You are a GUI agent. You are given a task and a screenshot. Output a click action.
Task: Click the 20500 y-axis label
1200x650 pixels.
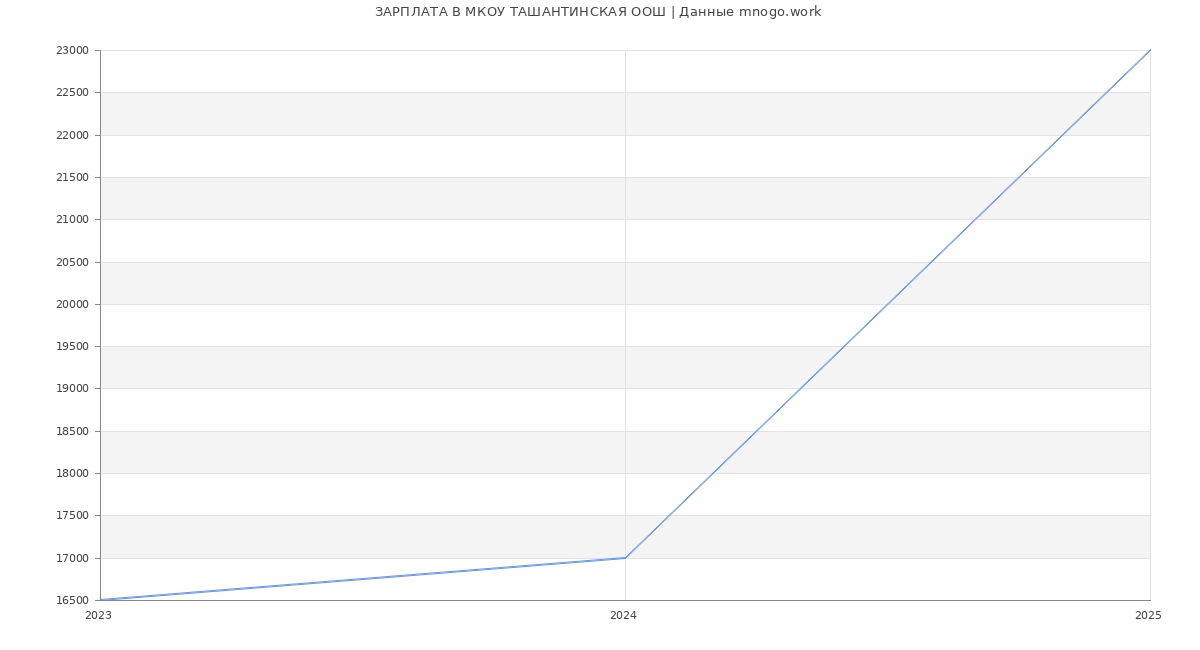click(x=72, y=262)
